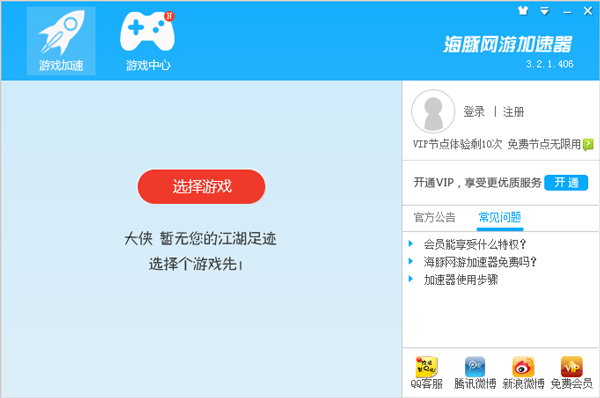Open the 腾讯微博 icon

475,373
